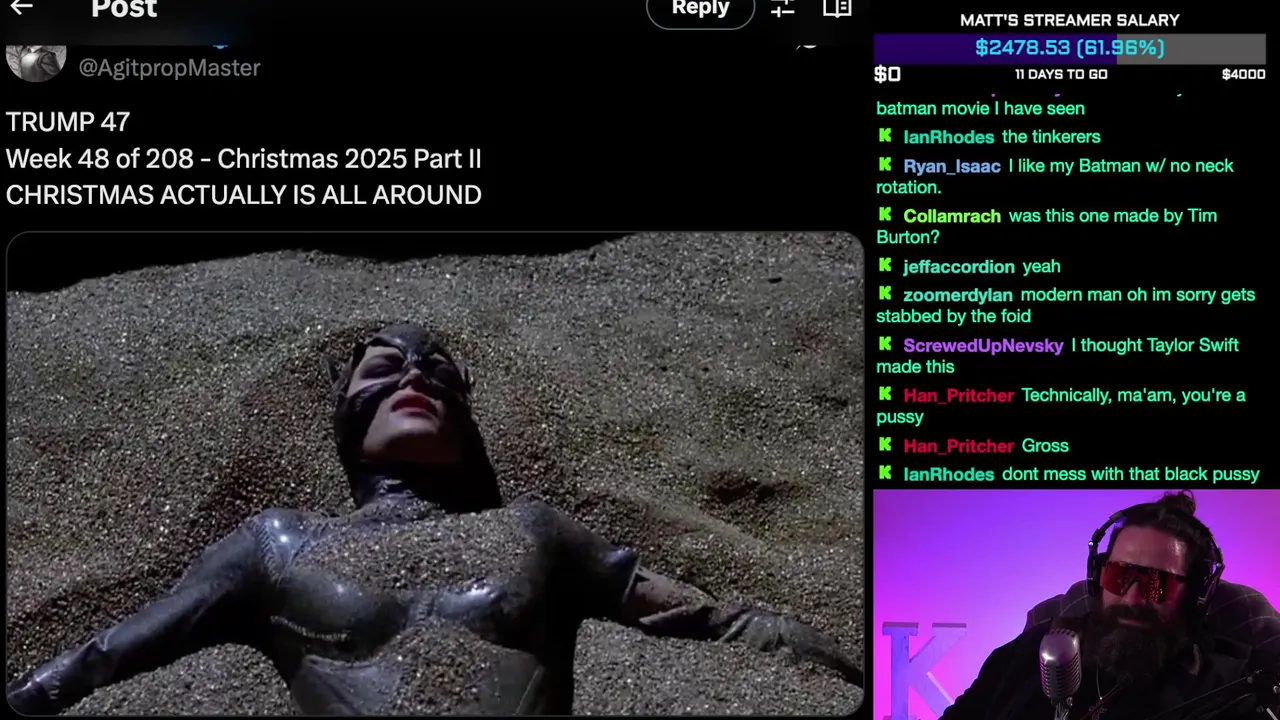1280x720 pixels.
Task: Open chat user zoomerdylan
Action: (x=958, y=295)
